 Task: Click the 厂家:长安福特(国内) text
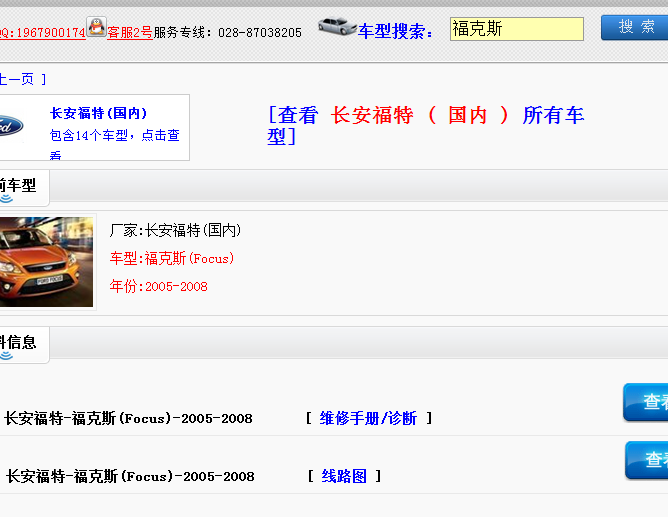pos(175,230)
